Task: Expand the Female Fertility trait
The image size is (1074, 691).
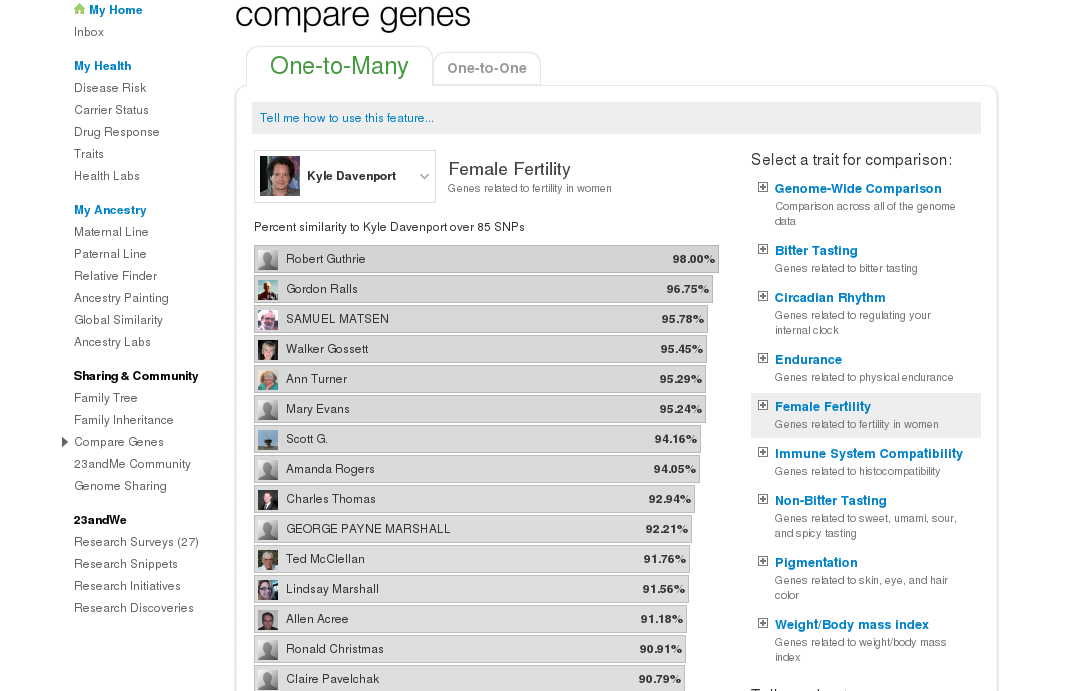Action: 762,405
